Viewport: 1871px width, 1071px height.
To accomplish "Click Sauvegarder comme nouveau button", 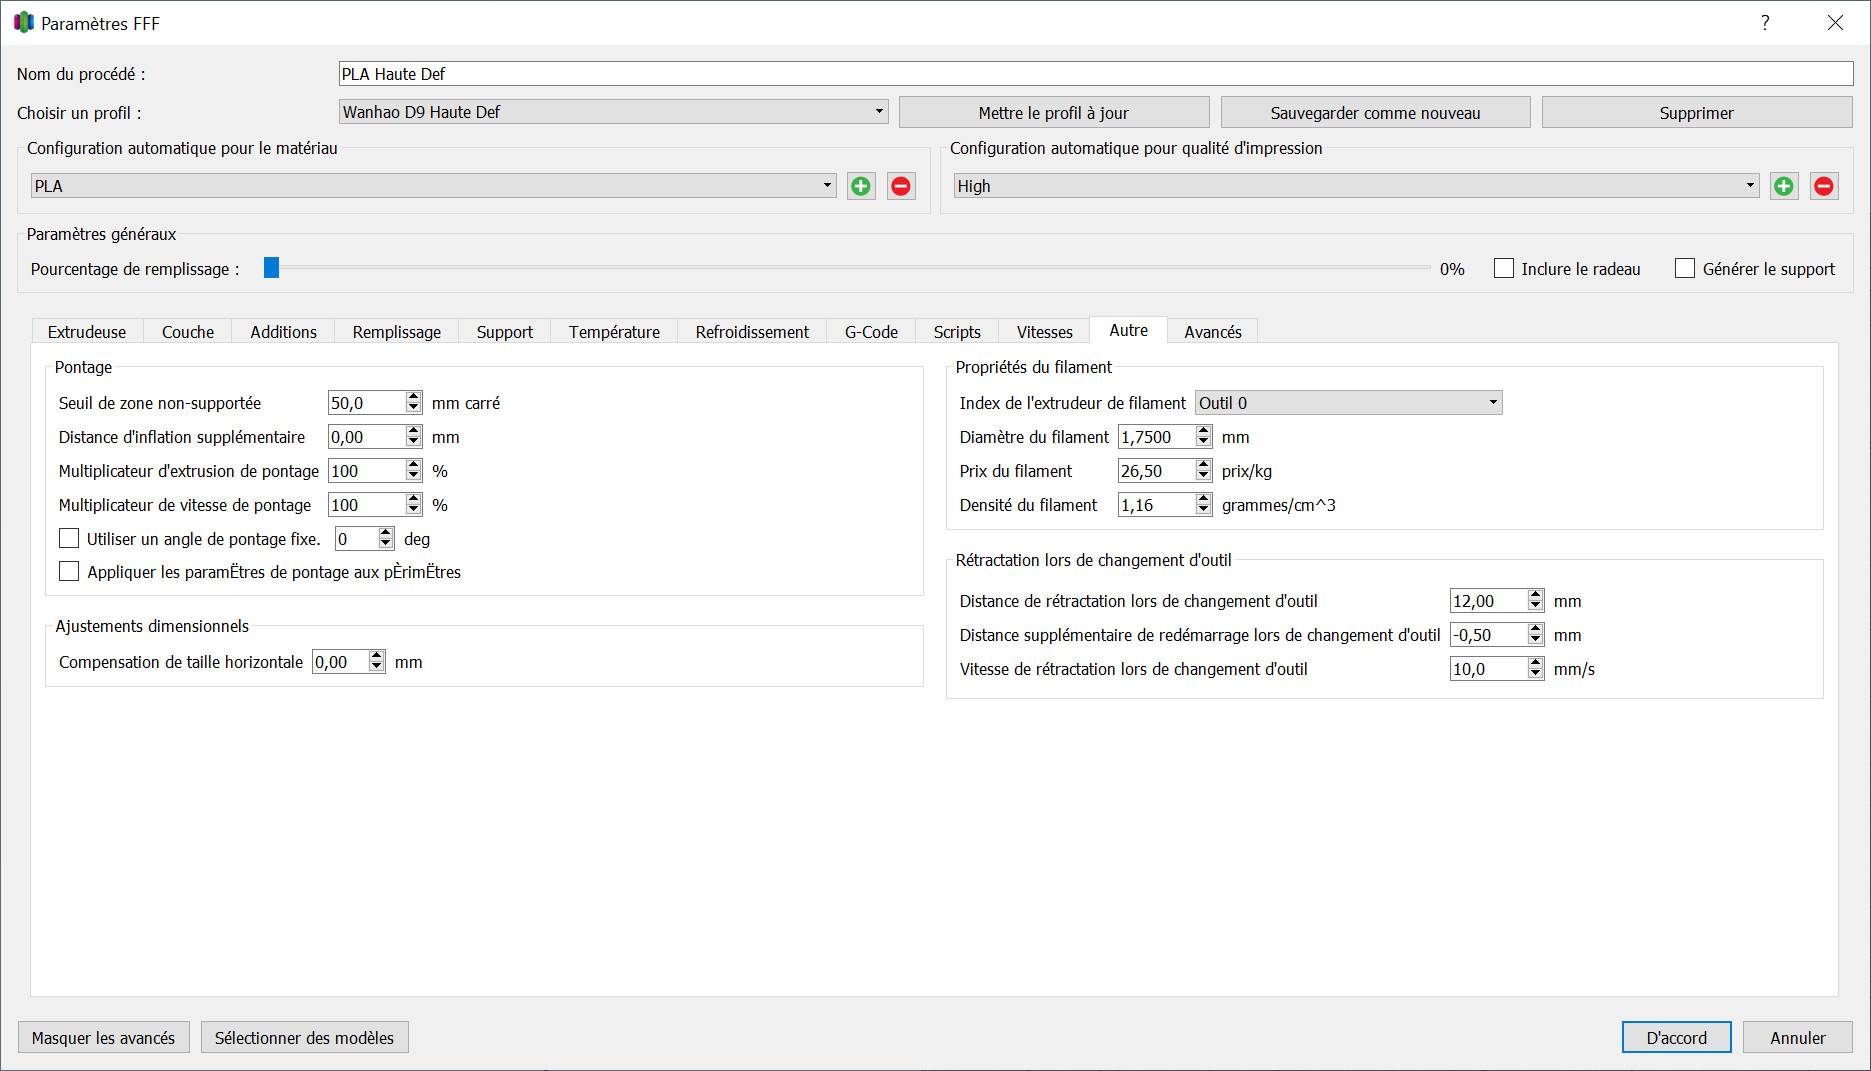I will (x=1375, y=113).
